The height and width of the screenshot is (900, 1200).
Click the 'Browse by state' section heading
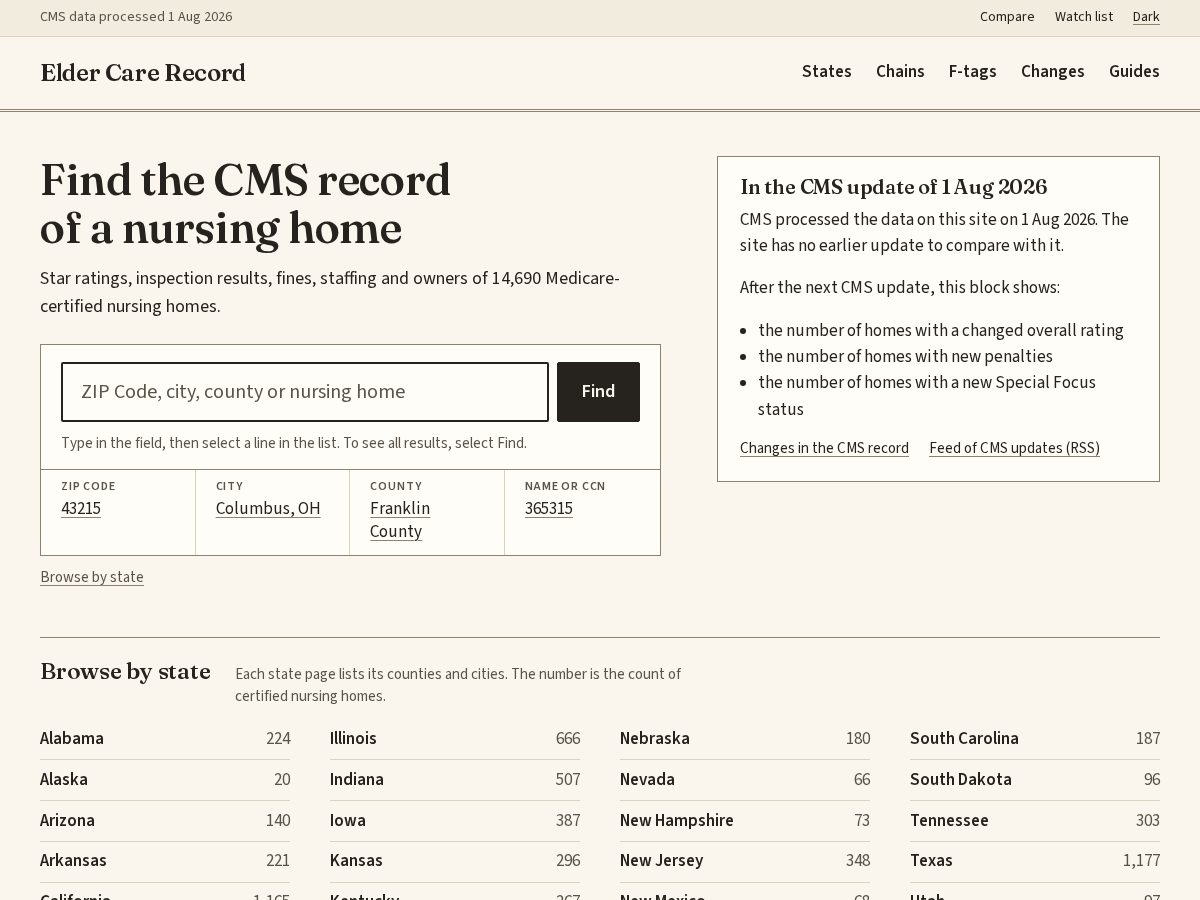point(125,671)
